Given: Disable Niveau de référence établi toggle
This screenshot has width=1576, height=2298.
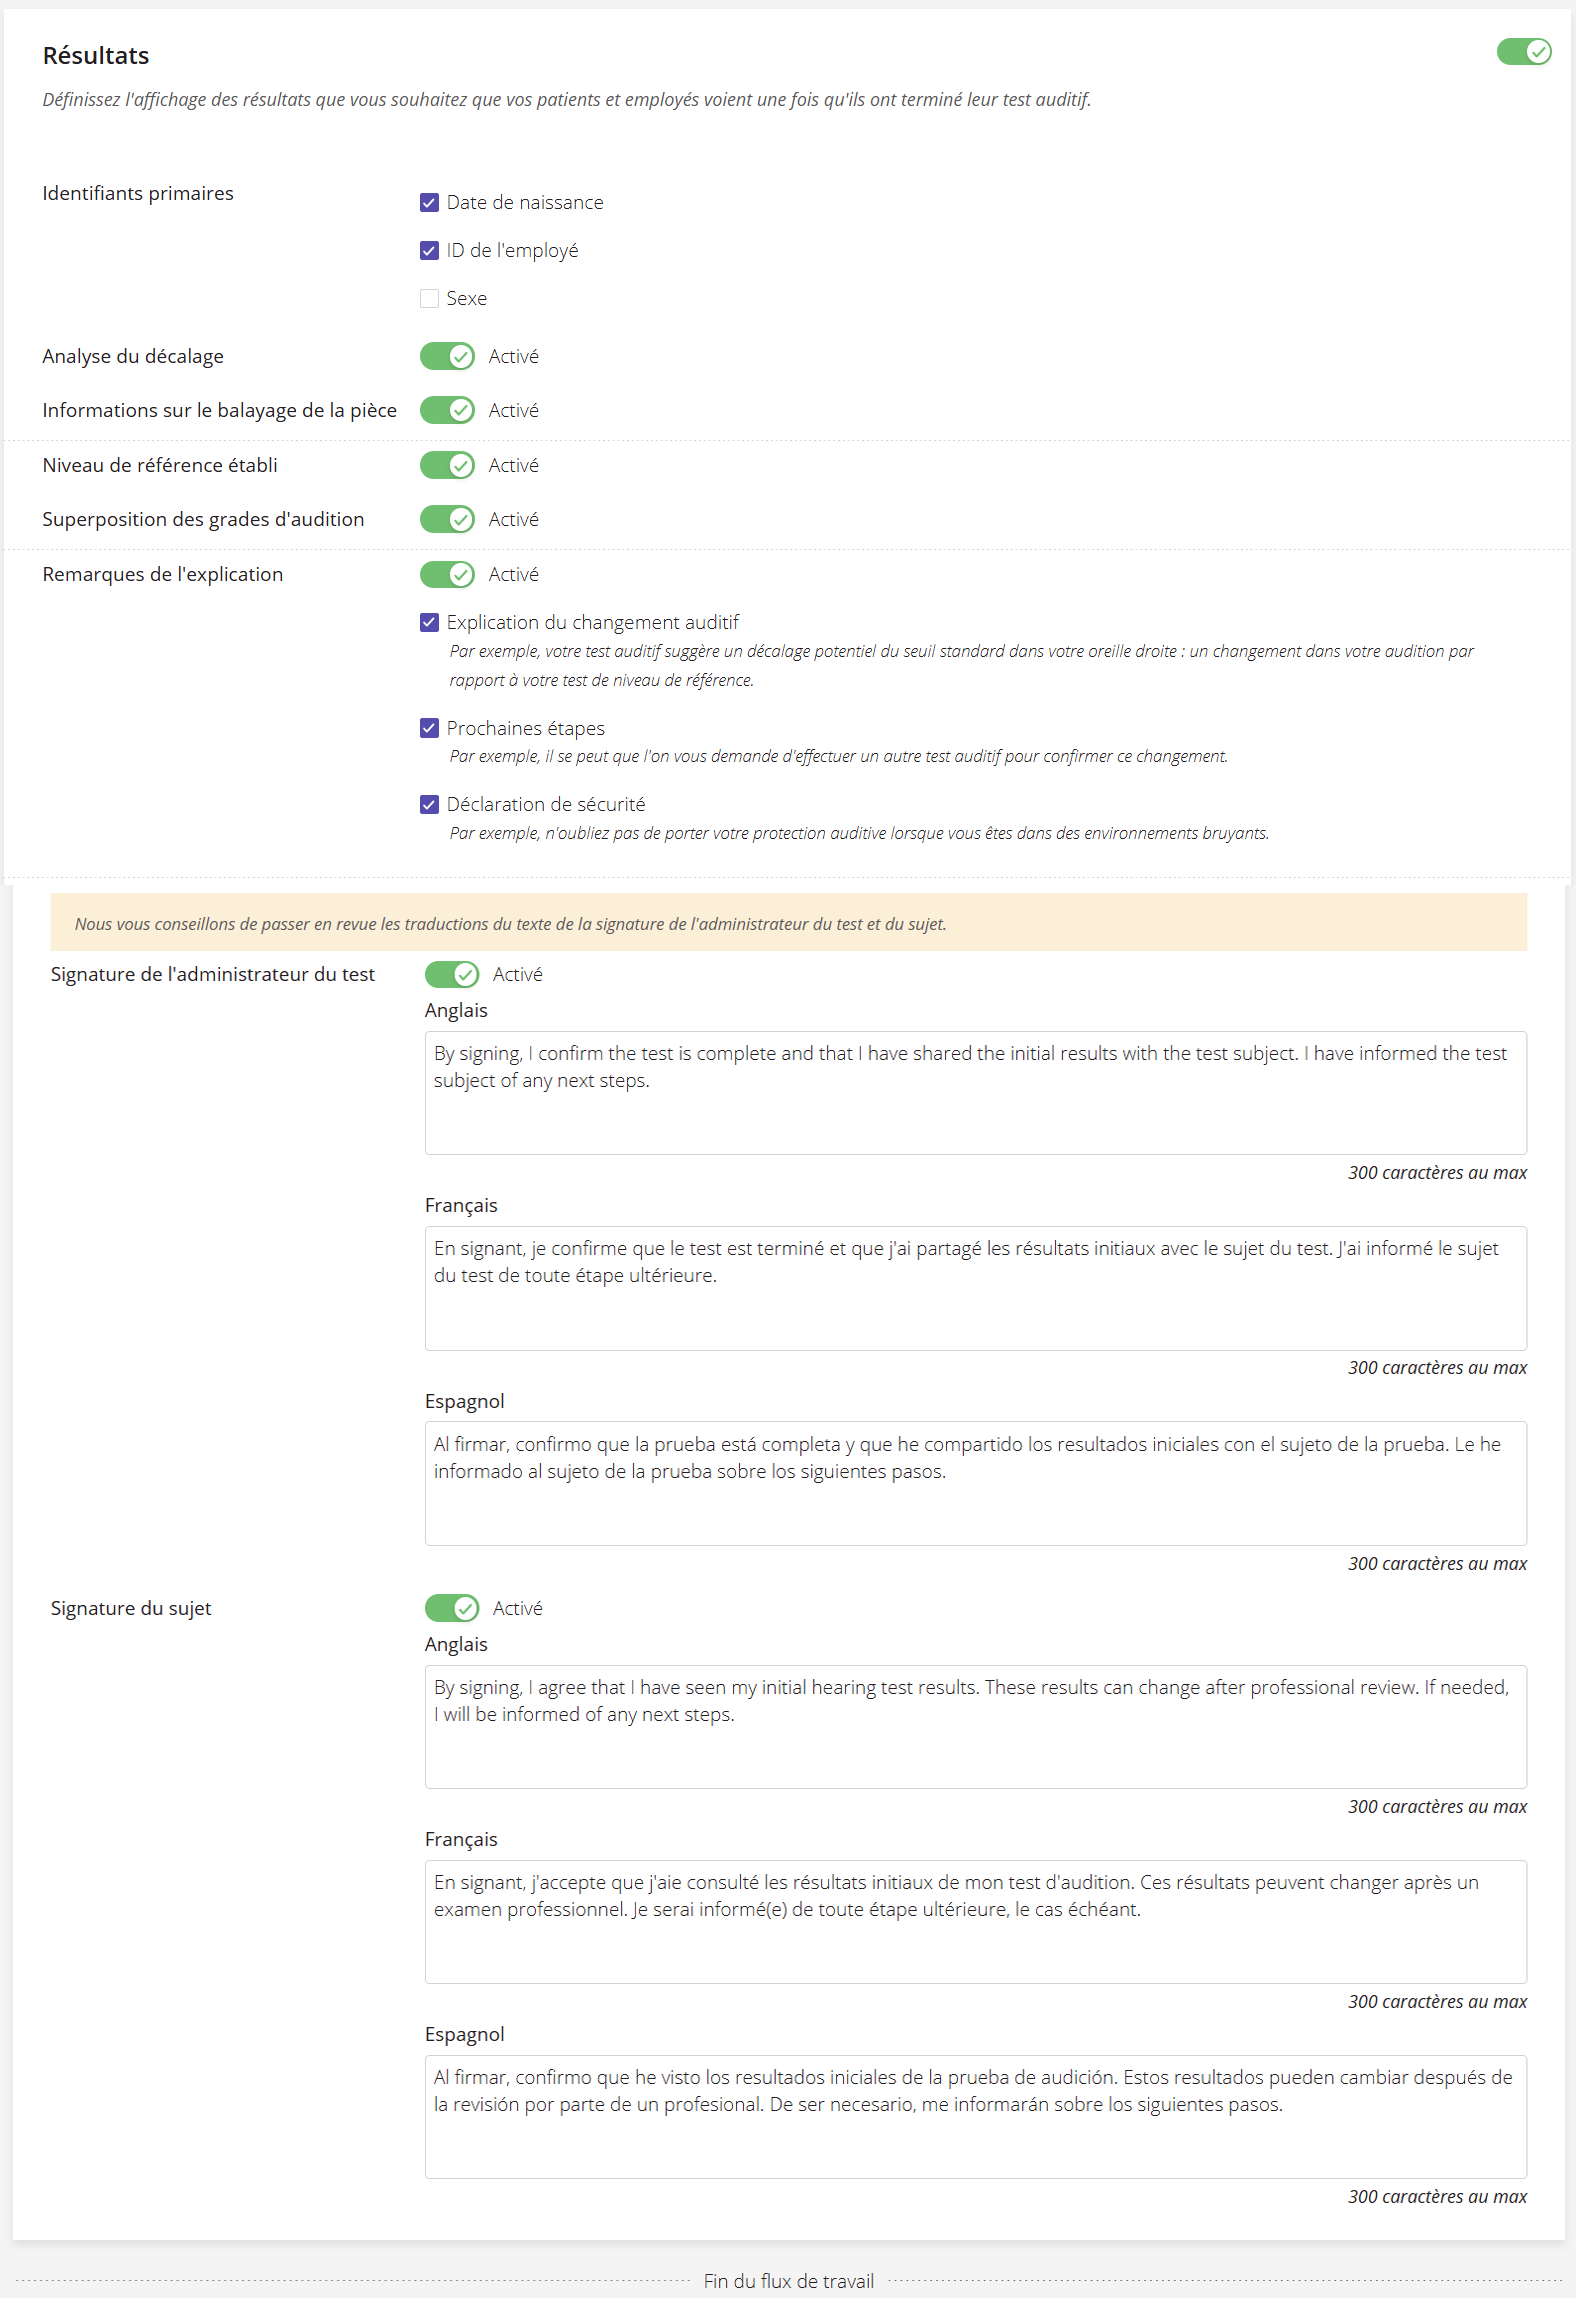Looking at the screenshot, I should 447,465.
